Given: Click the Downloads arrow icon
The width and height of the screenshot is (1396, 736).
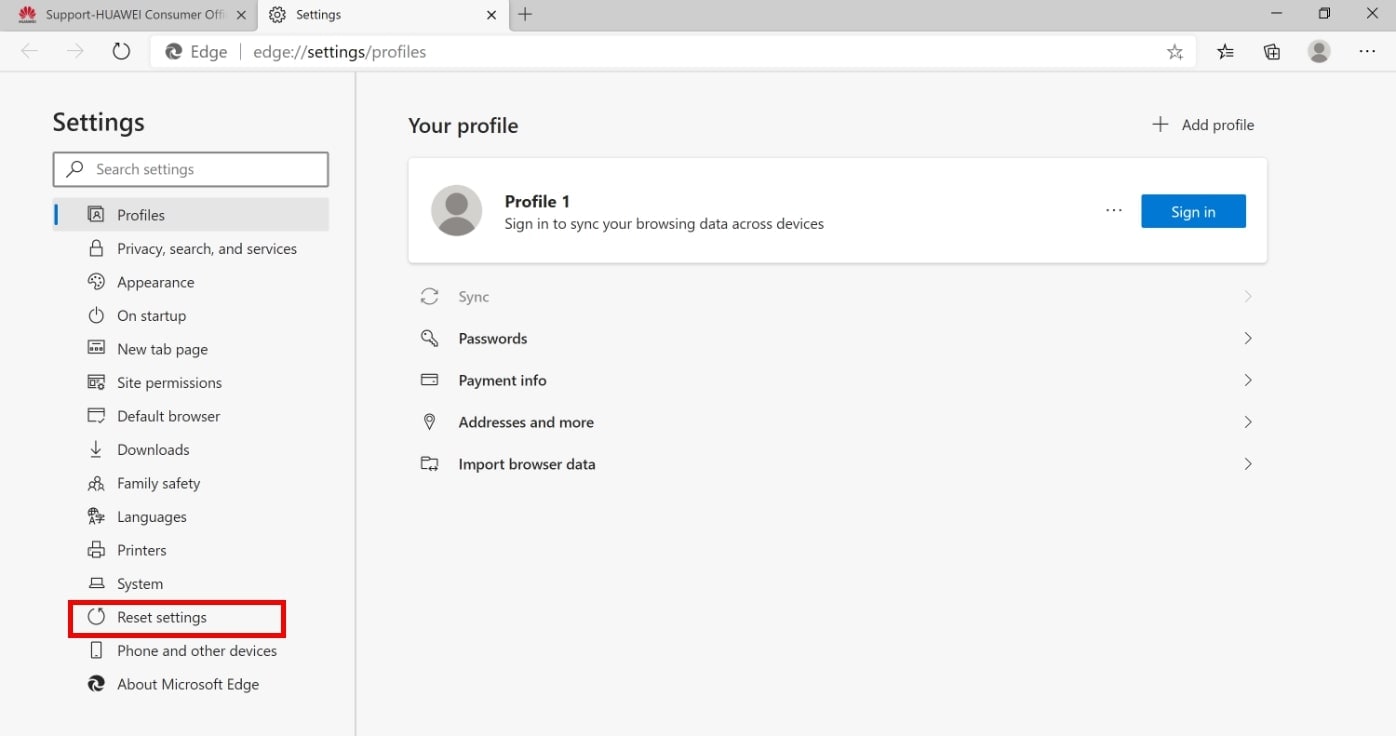Looking at the screenshot, I should pyautogui.click(x=96, y=449).
